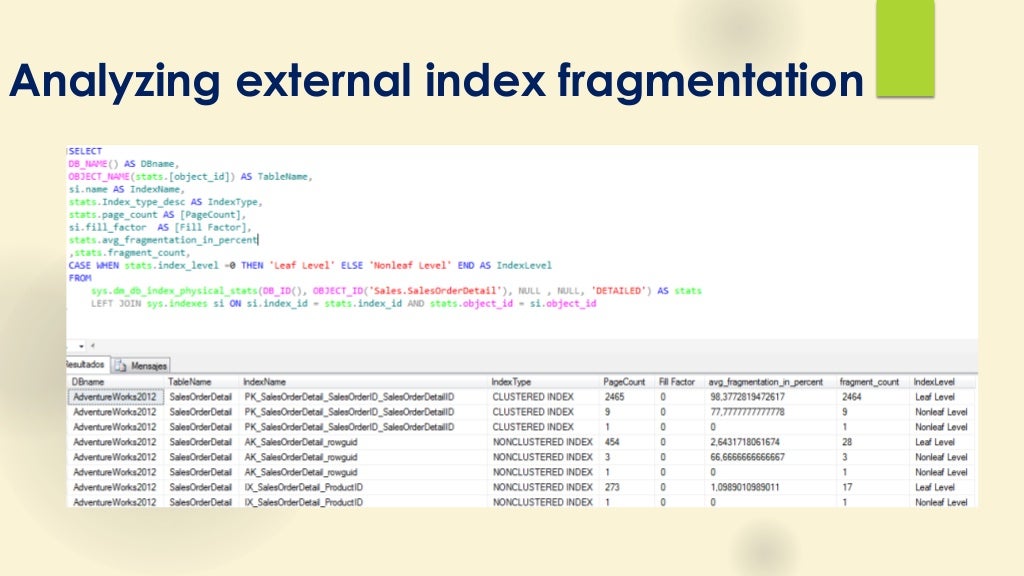This screenshot has width=1024, height=576.
Task: Click the Mensajes tab icon
Action: (121, 366)
